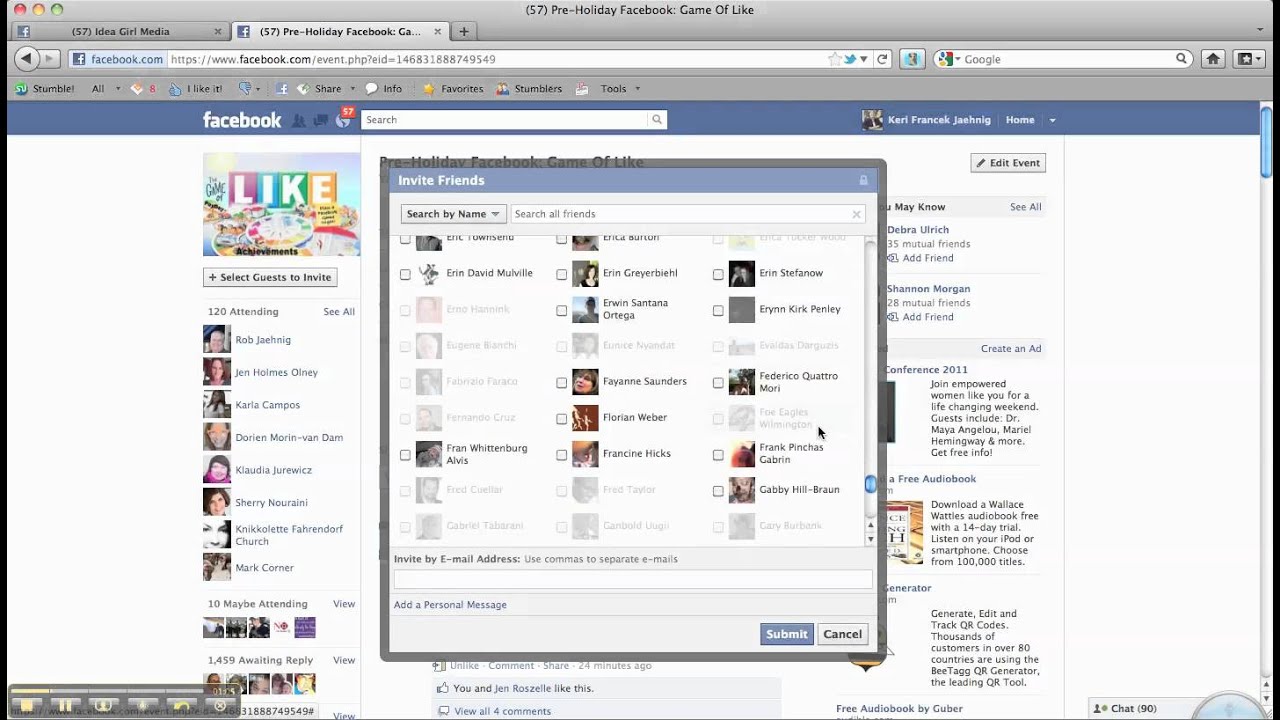The width and height of the screenshot is (1280, 720).
Task: Click the Facebook search magnifier icon
Action: pos(657,119)
